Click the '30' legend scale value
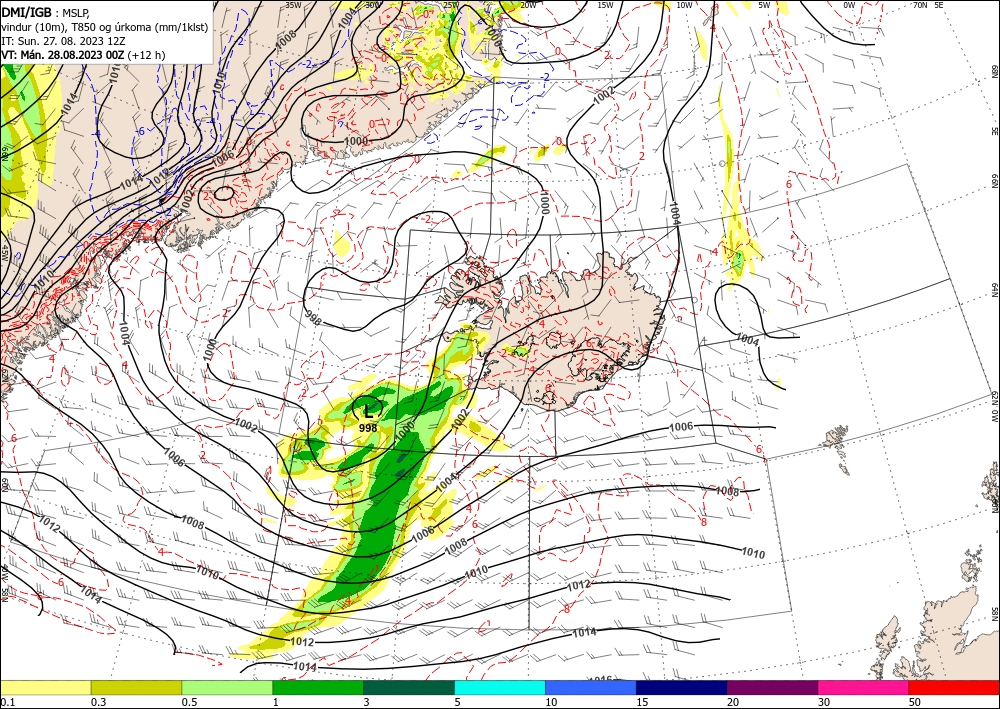Viewport: 1000px width, 709px height. [x=824, y=703]
